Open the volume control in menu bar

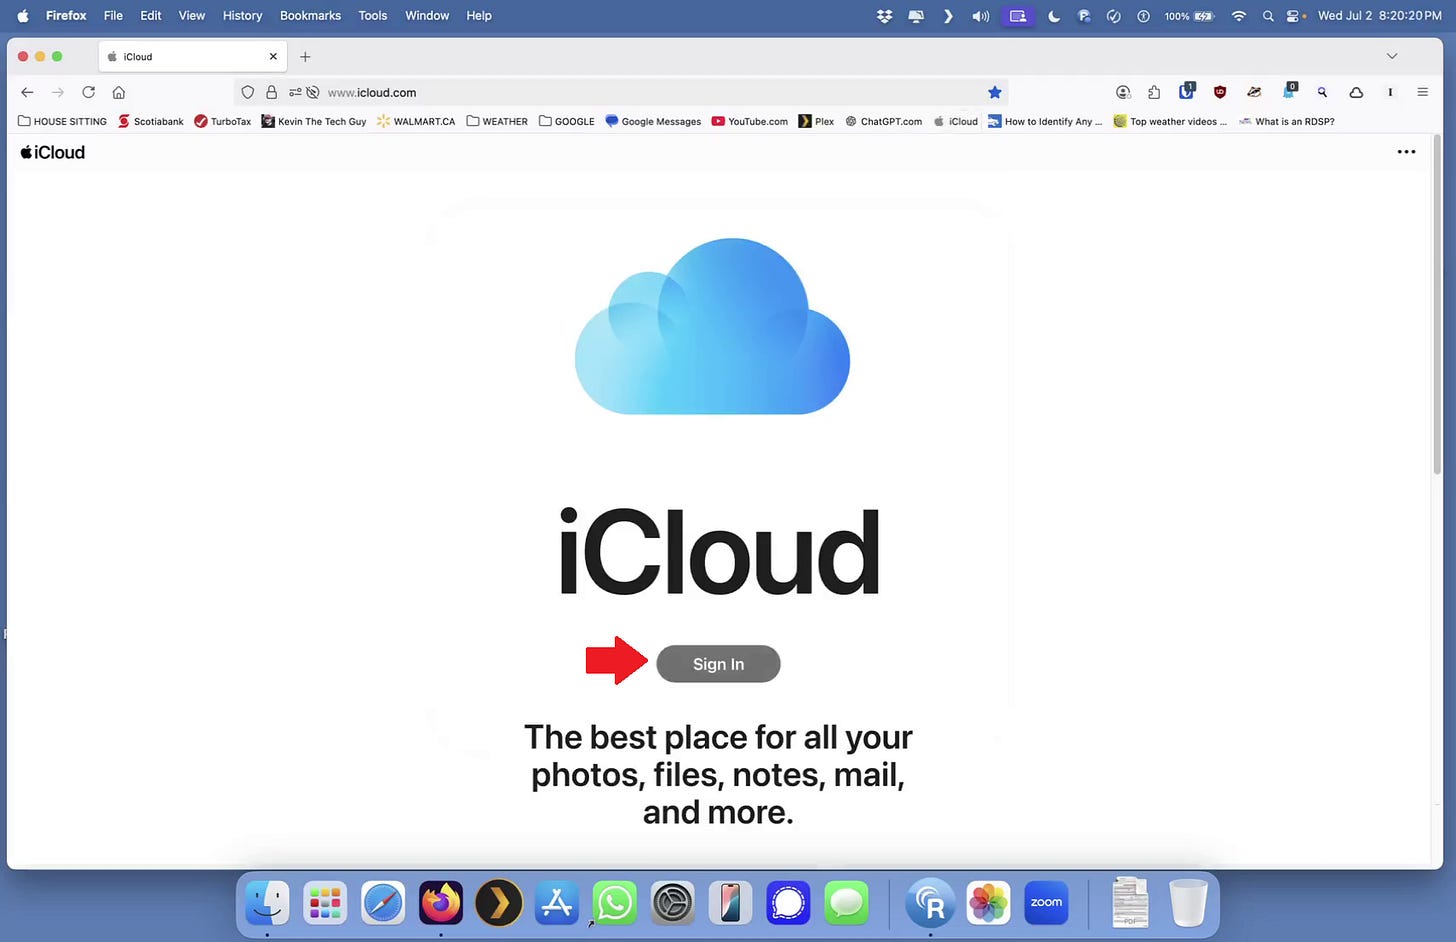point(980,16)
